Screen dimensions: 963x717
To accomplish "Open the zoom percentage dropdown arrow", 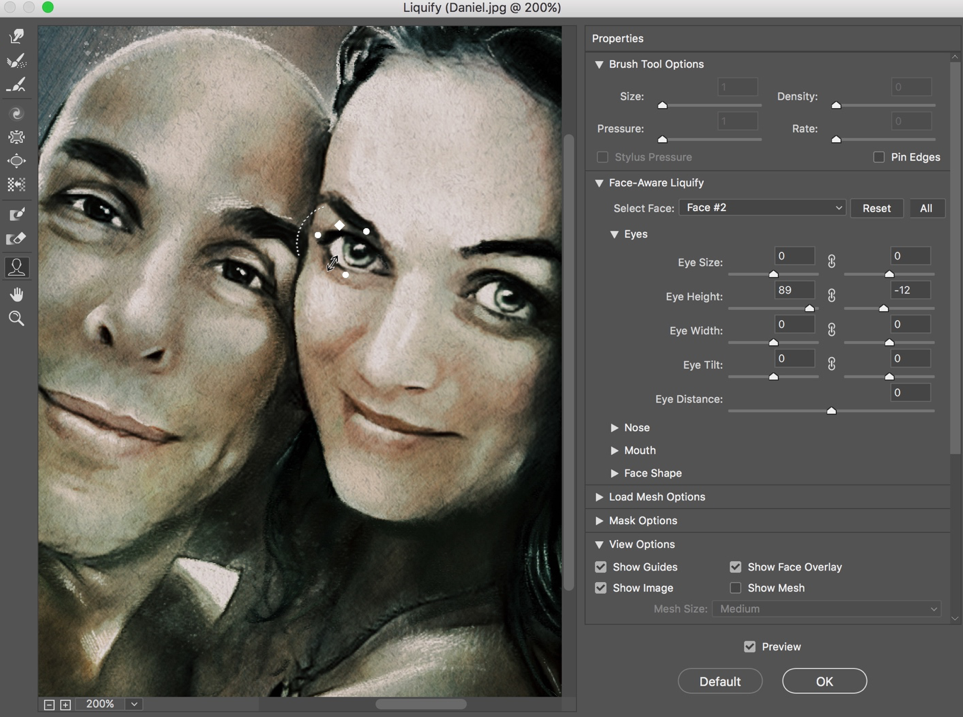I will coord(134,704).
